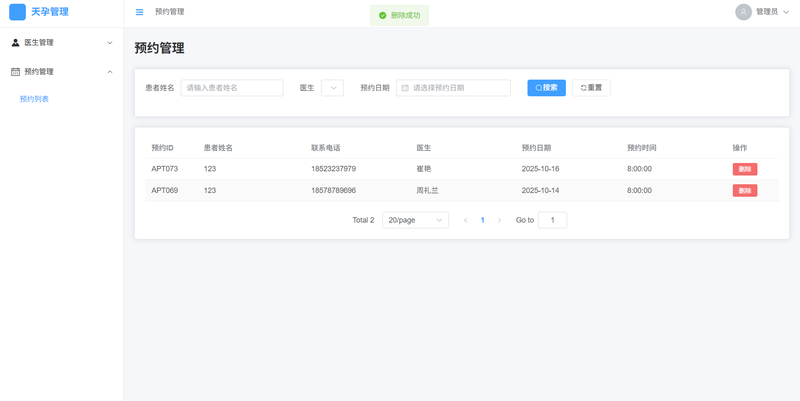This screenshot has width=800, height=401.
Task: Click the 预约管理 breadcrumb in header
Action: (170, 12)
